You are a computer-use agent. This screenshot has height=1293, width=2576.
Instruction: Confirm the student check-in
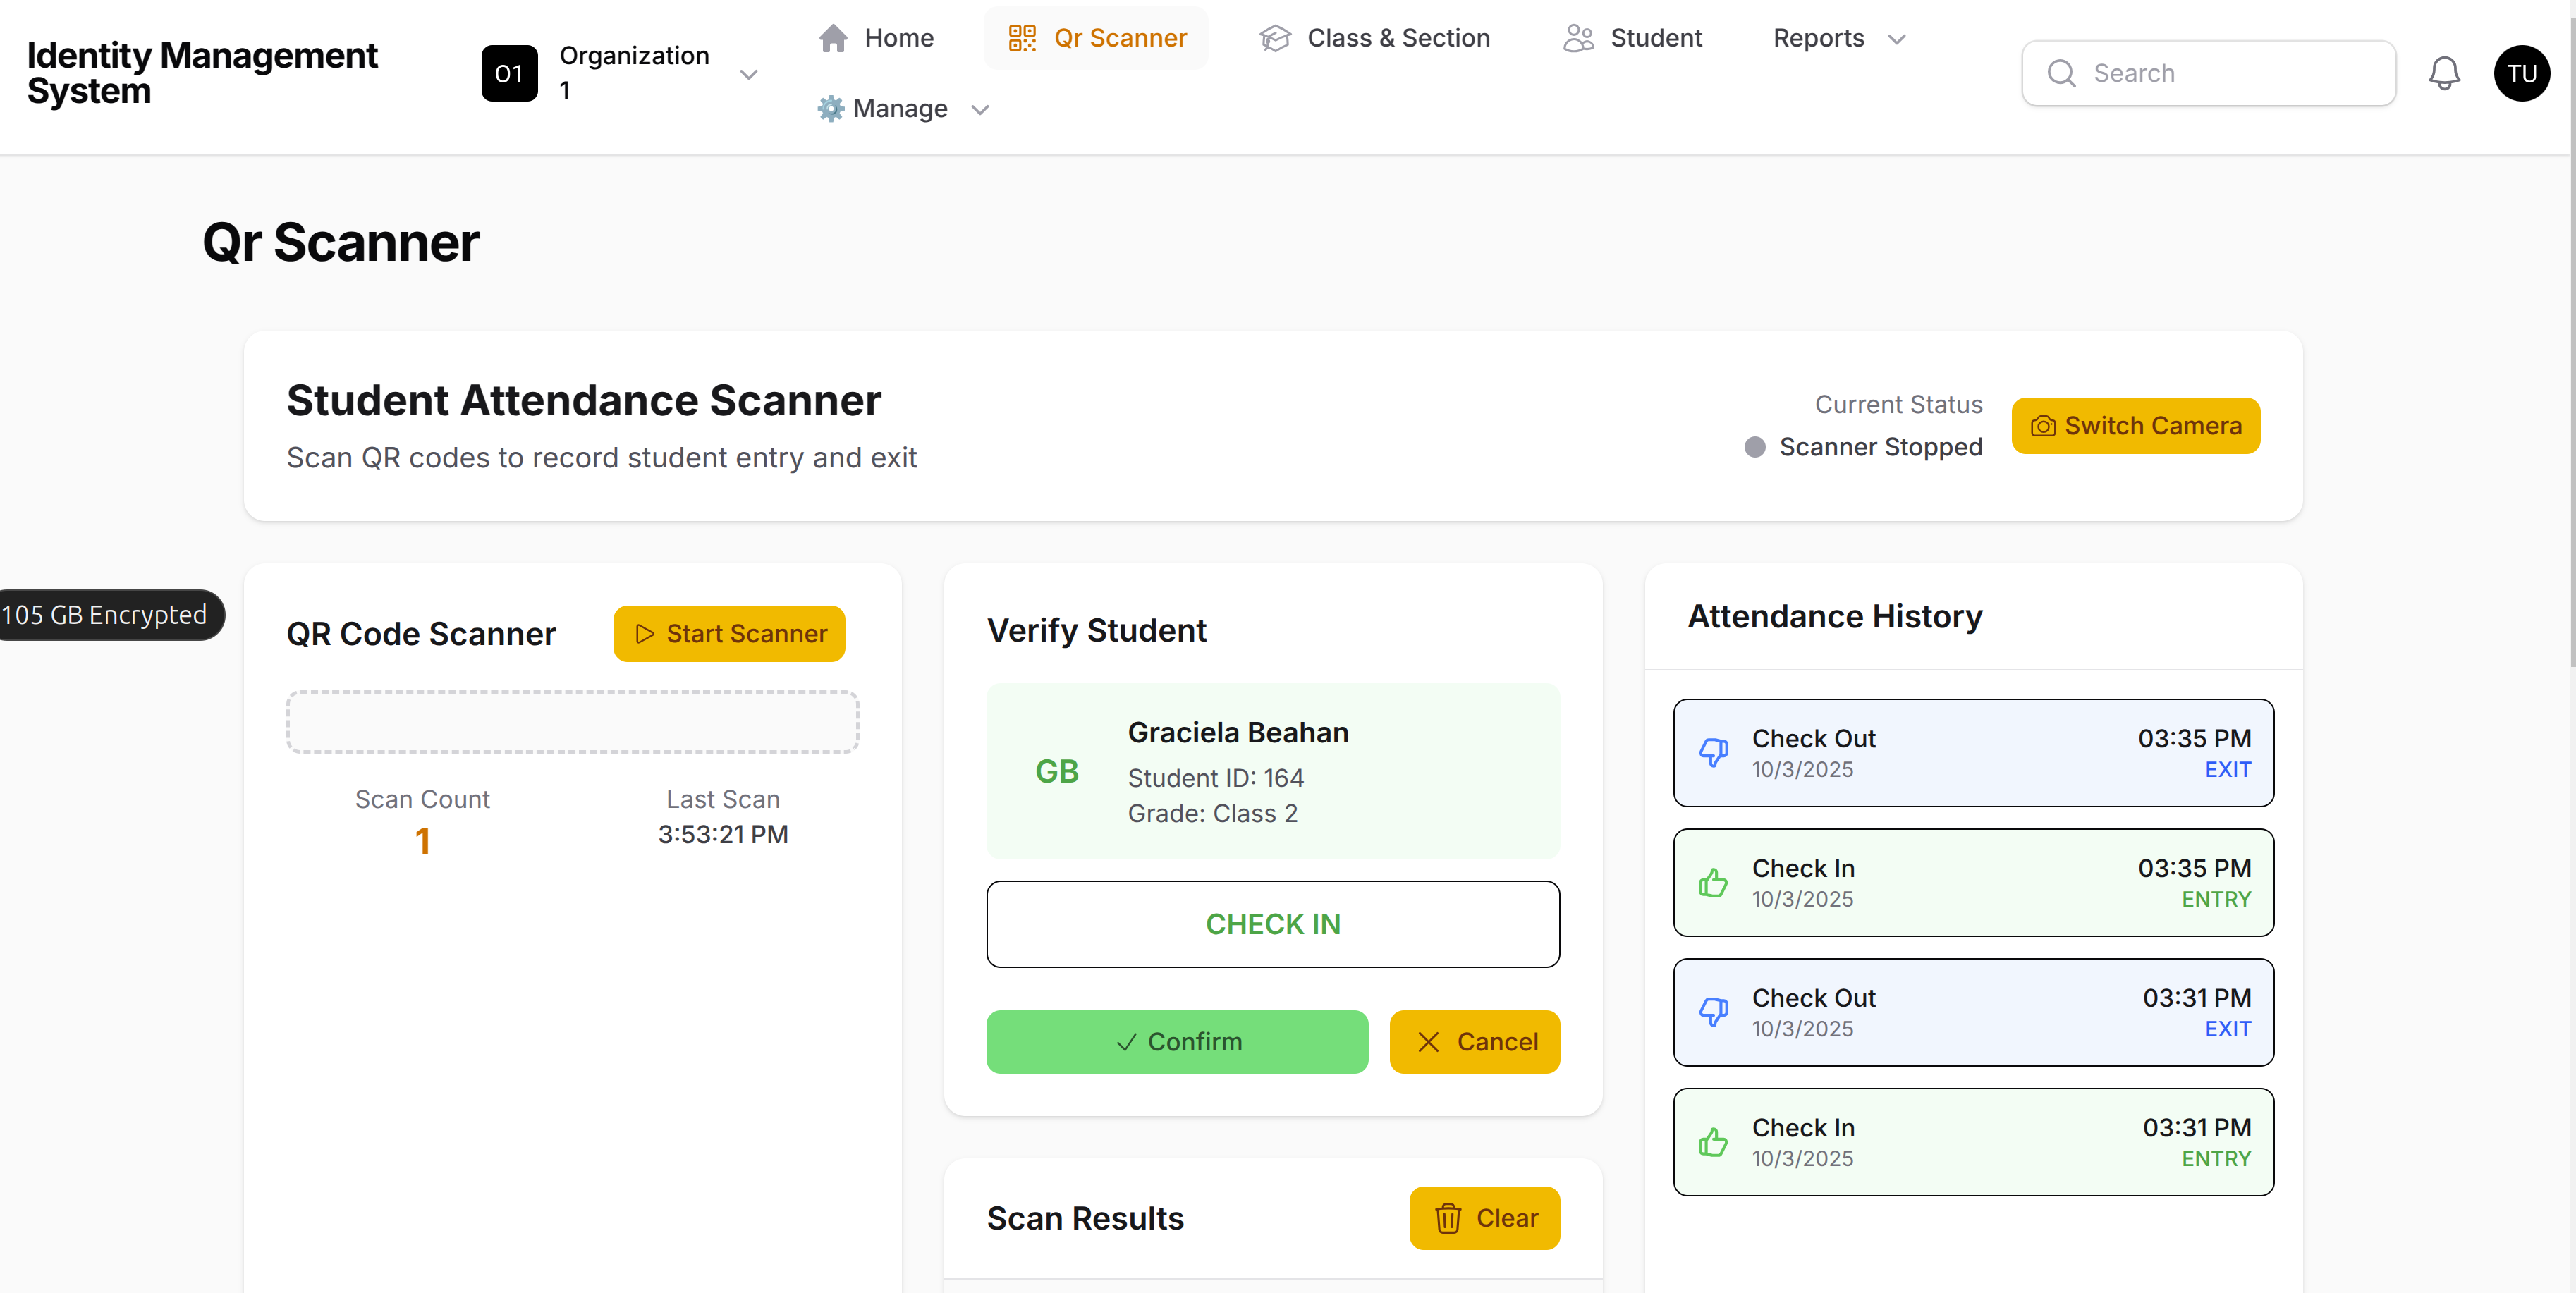pyautogui.click(x=1176, y=1041)
